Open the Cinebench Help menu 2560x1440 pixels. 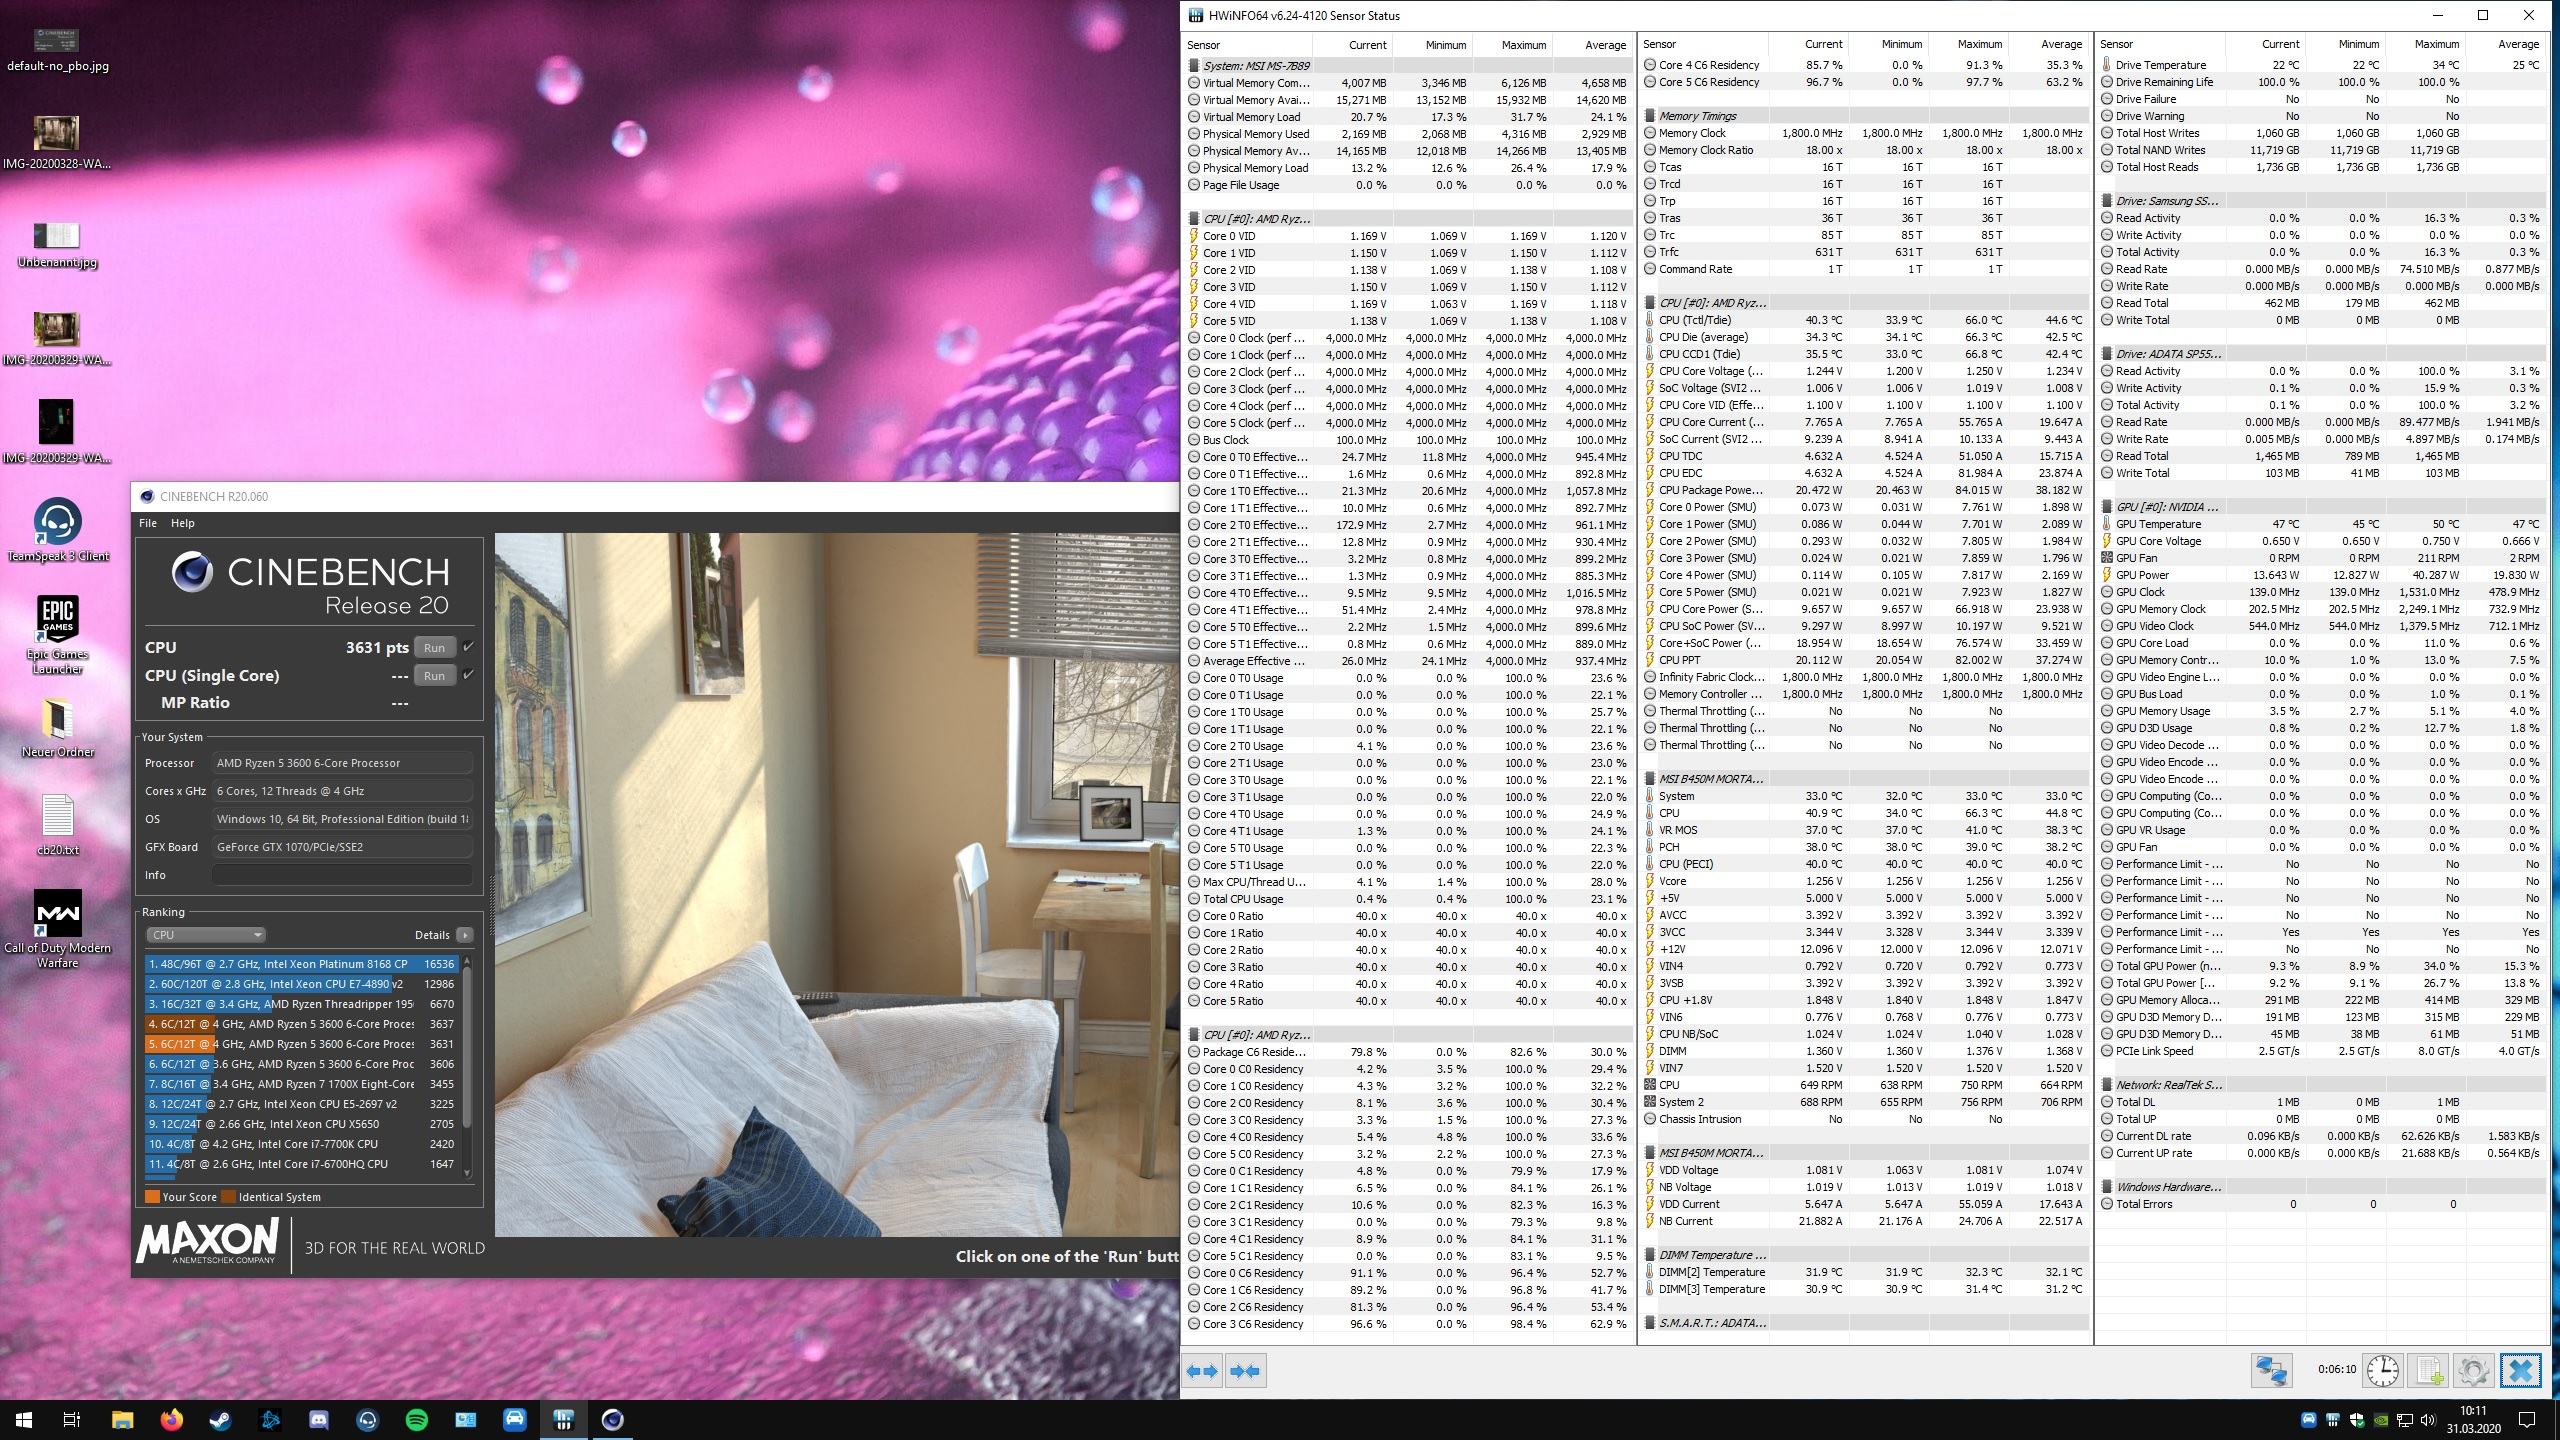click(182, 523)
